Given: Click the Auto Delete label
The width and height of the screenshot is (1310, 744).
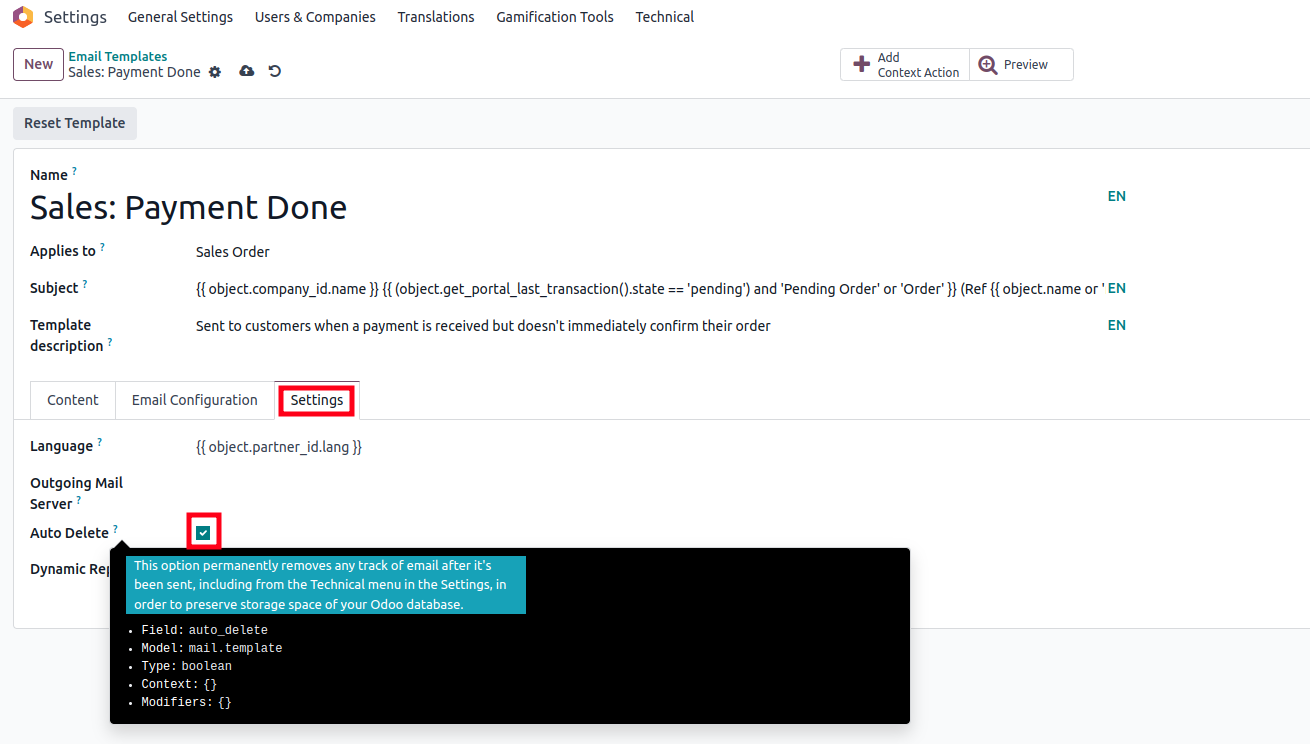Looking at the screenshot, I should coord(69,533).
